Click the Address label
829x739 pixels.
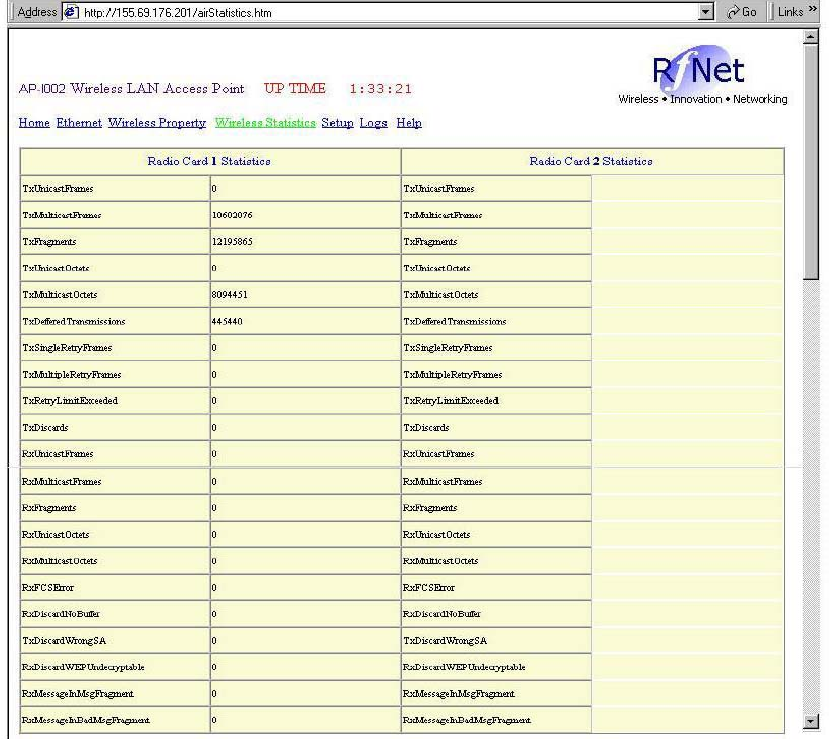37,12
